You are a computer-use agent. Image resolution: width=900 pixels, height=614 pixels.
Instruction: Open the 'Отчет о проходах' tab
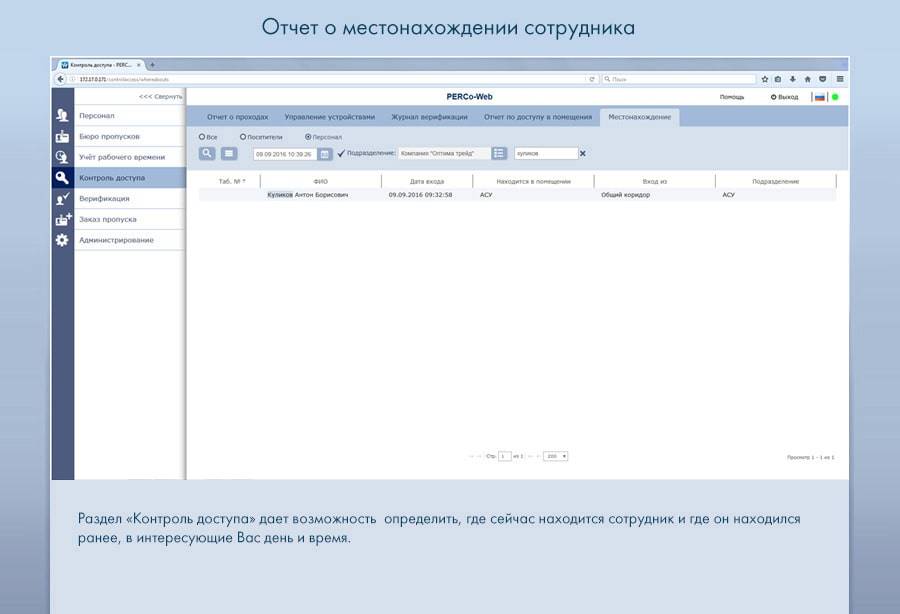[x=237, y=117]
